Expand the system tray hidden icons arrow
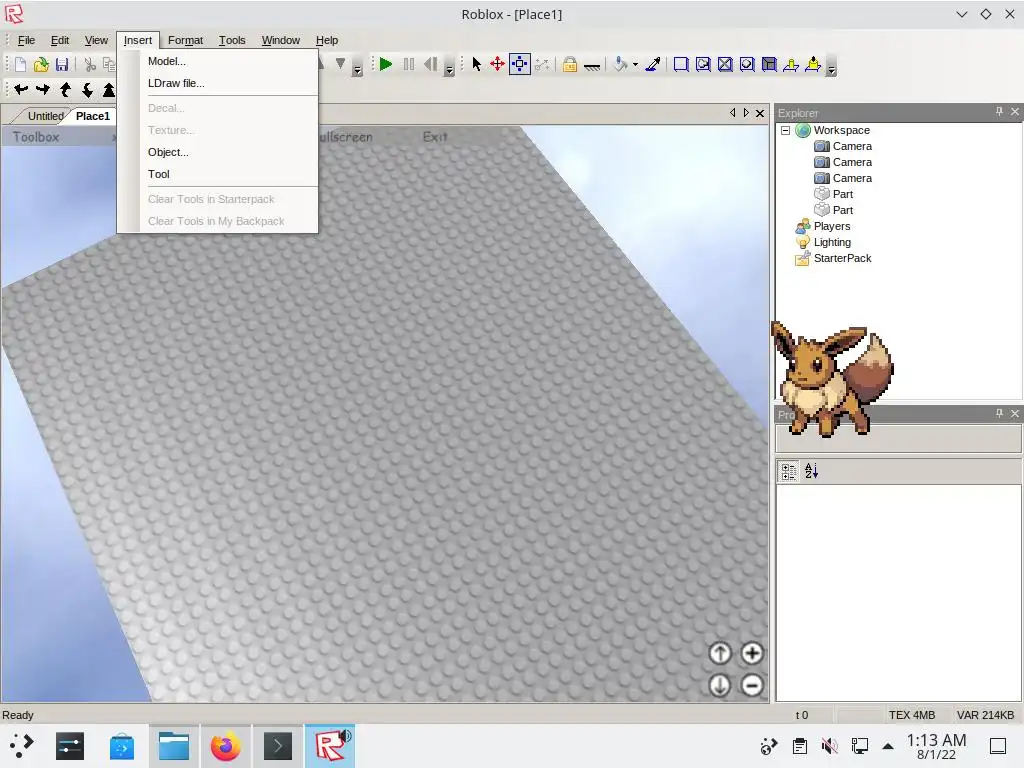Screen dimensions: 1024x768 point(888,746)
